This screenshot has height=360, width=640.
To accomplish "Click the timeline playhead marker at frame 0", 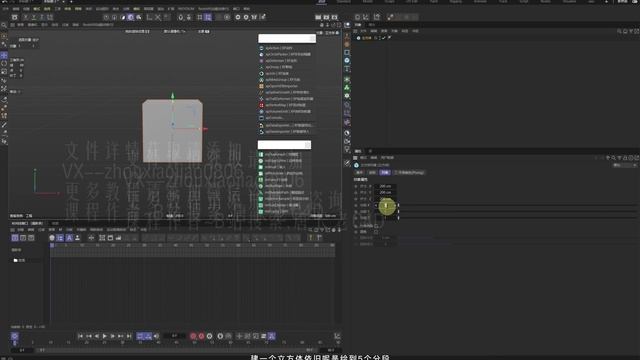I will click(52, 245).
